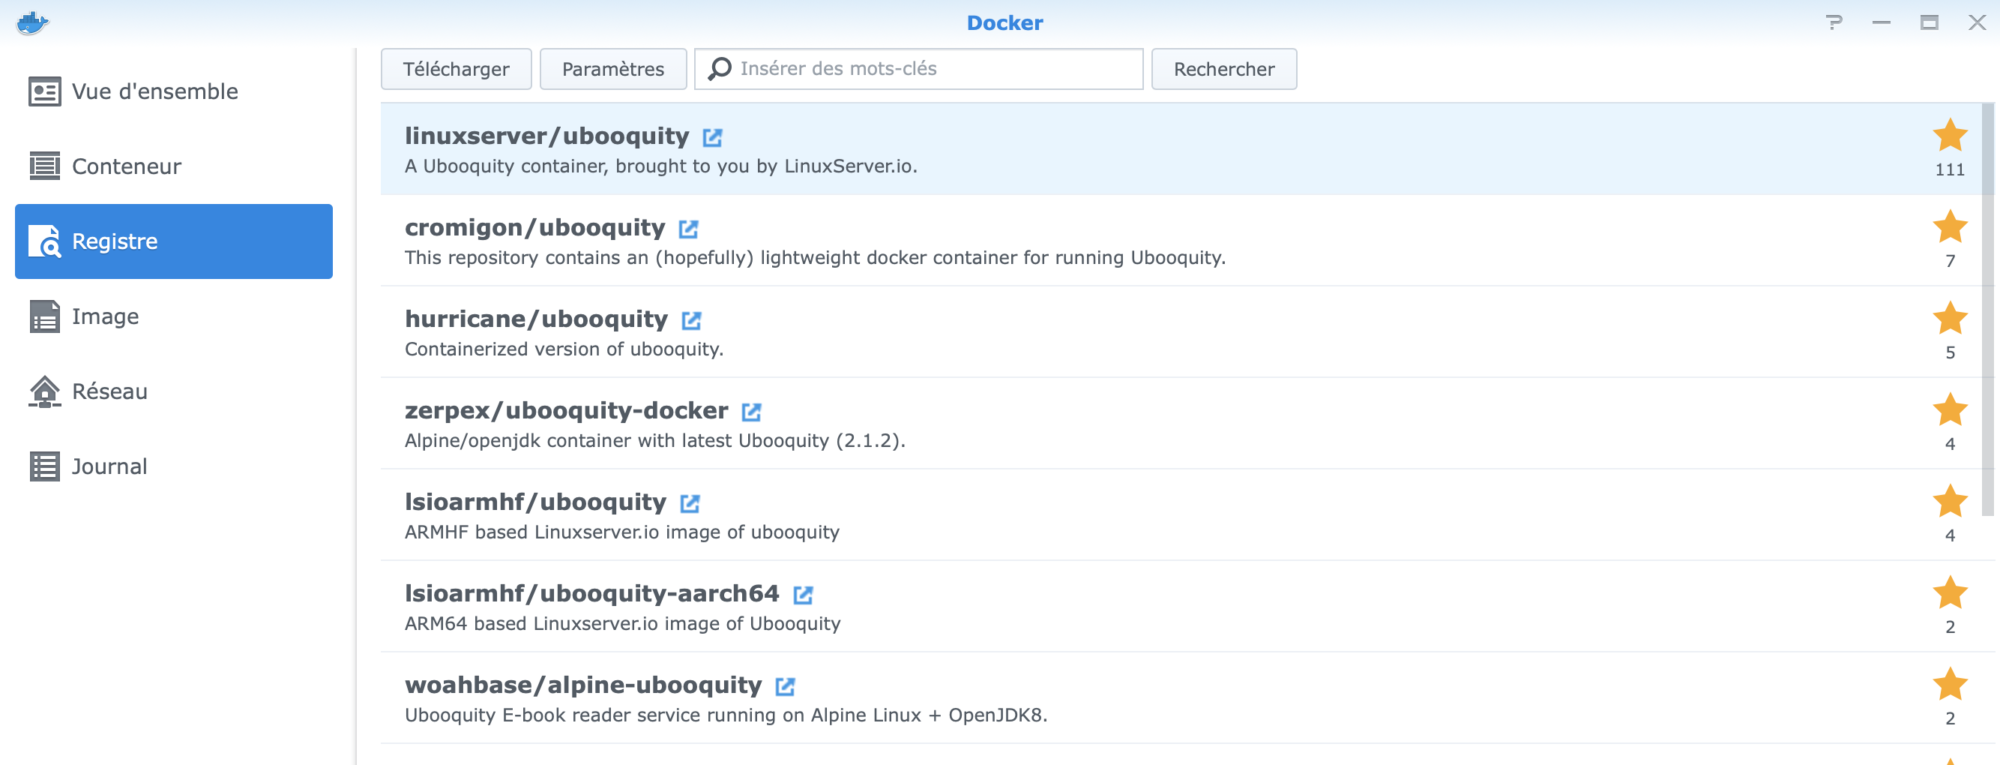Focus the keyword search input field
This screenshot has width=2000, height=765.
(919, 69)
